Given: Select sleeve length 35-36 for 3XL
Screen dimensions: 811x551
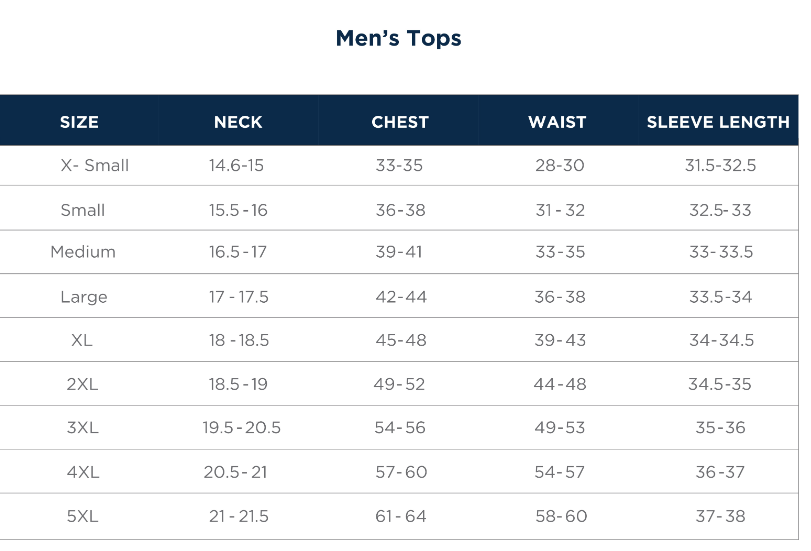Looking at the screenshot, I should pyautogui.click(x=720, y=428).
